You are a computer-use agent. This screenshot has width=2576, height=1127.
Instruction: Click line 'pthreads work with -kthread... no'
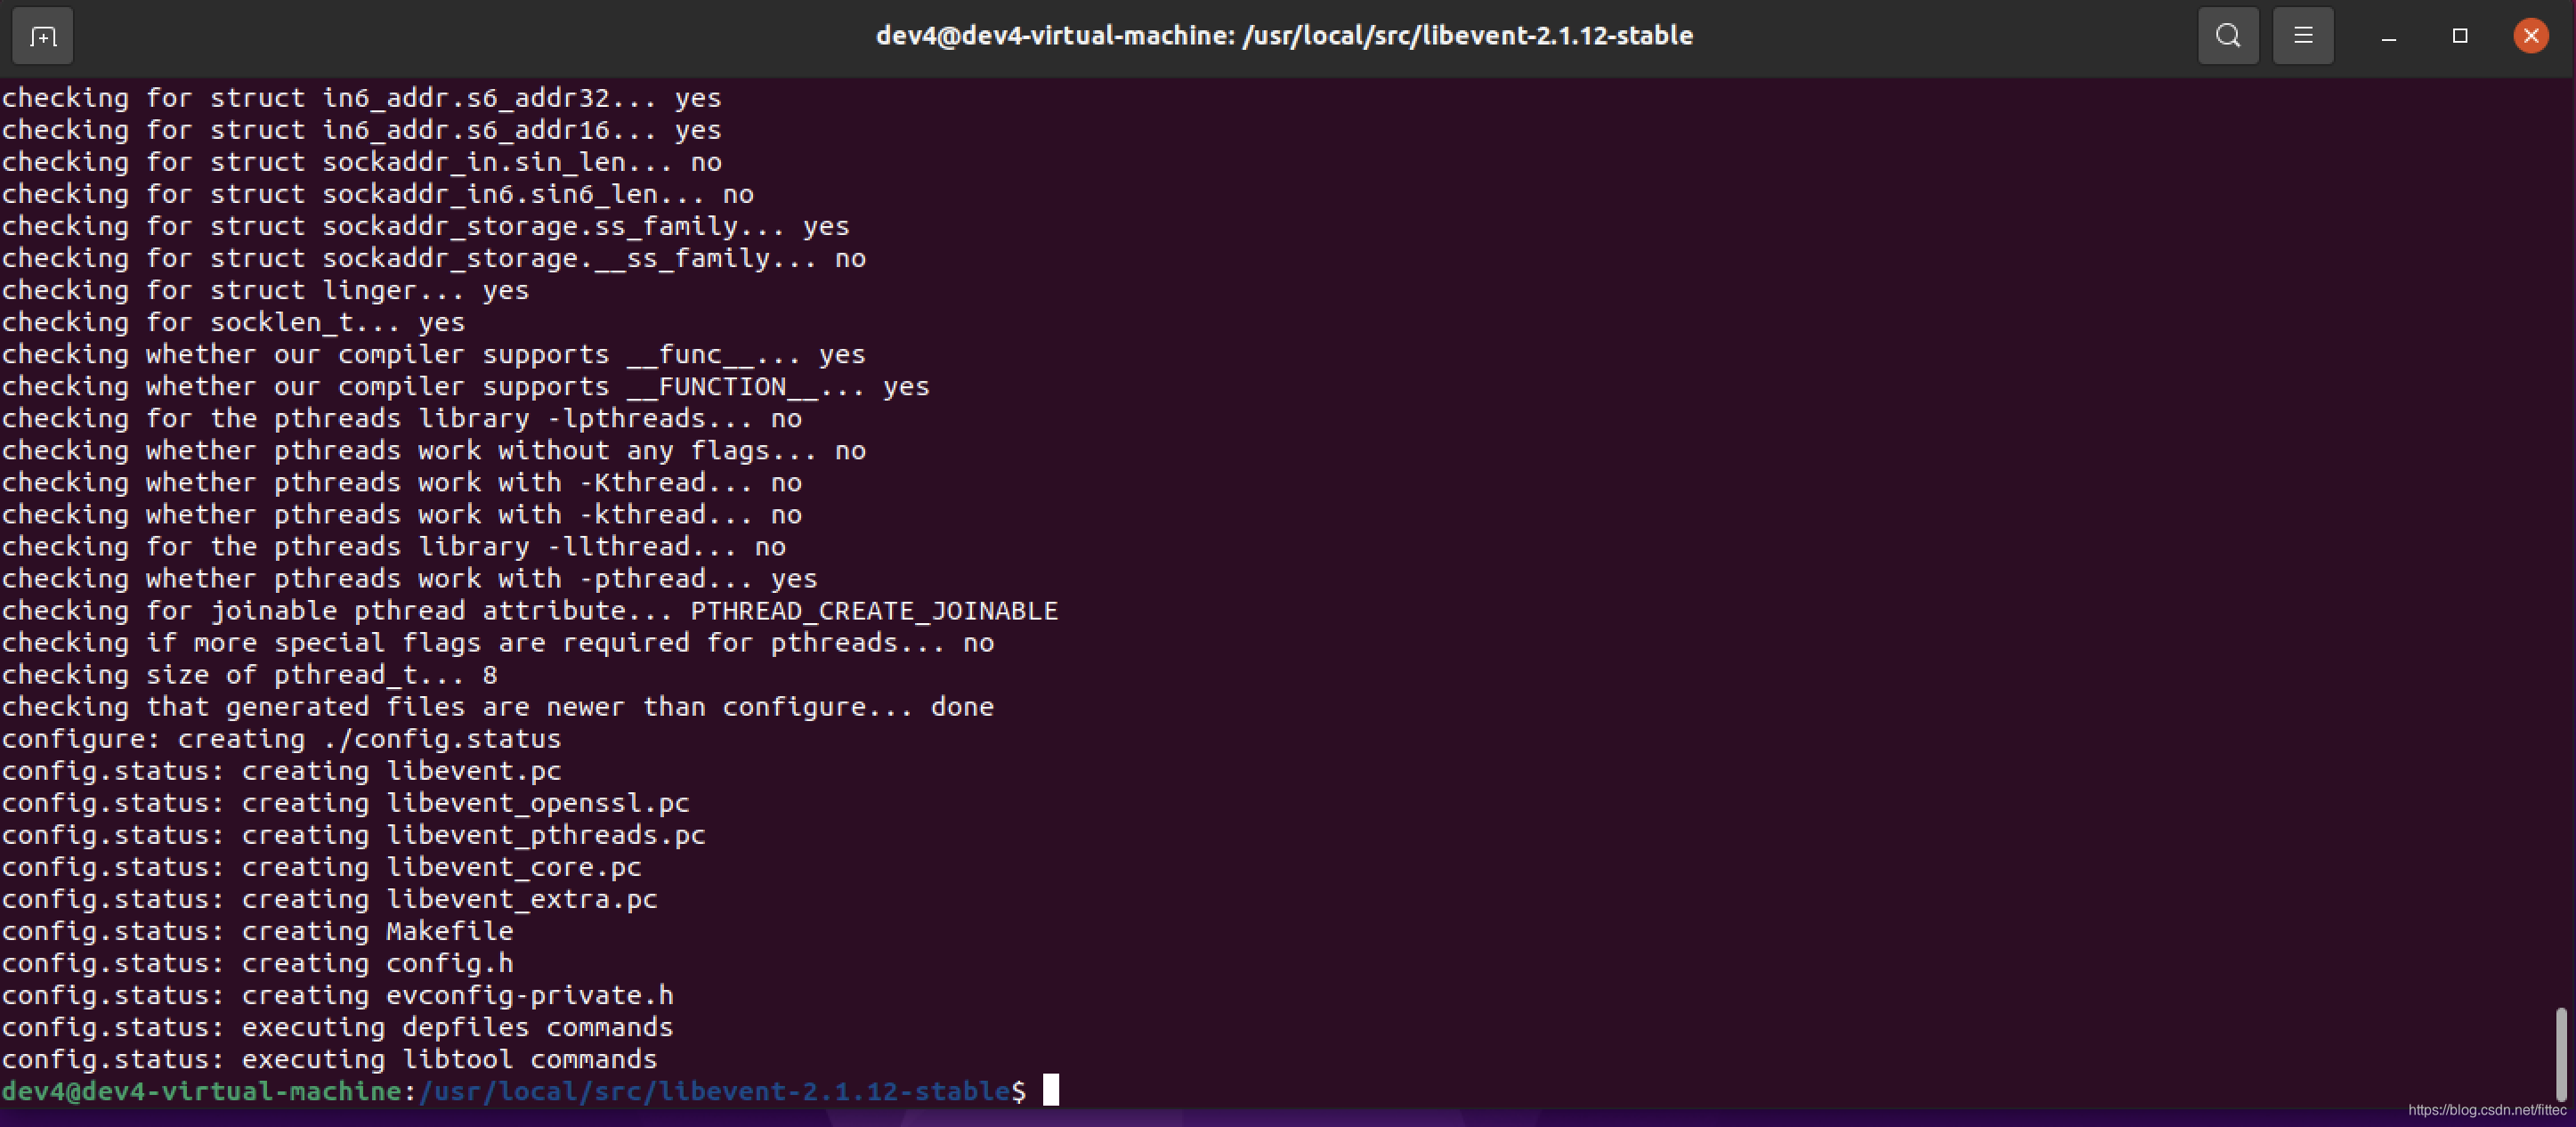[x=401, y=515]
